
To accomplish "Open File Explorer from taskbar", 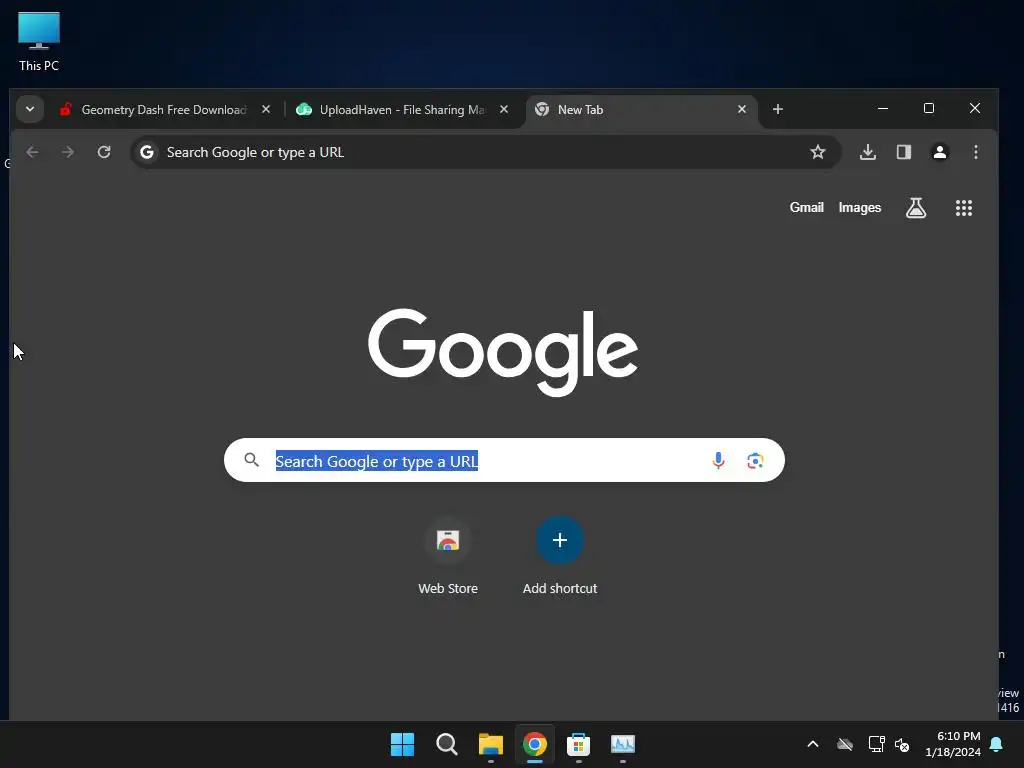I will [490, 744].
